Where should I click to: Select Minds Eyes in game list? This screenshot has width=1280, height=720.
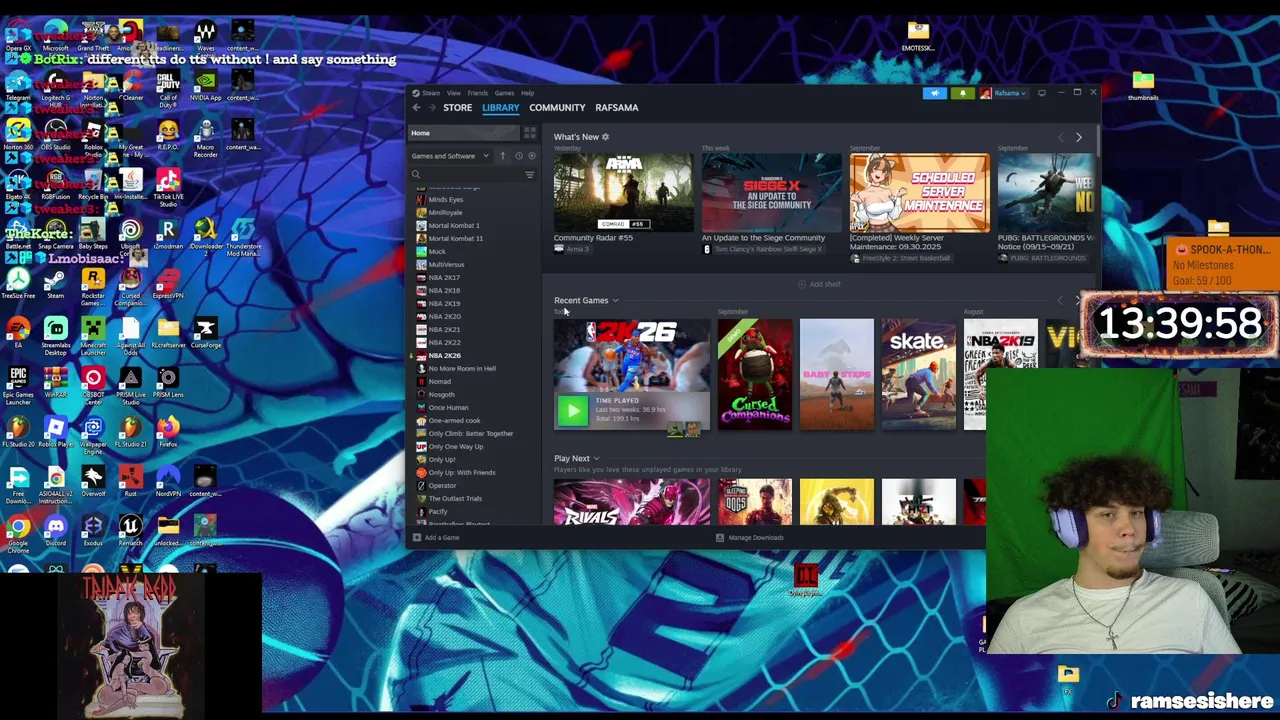[x=446, y=200]
